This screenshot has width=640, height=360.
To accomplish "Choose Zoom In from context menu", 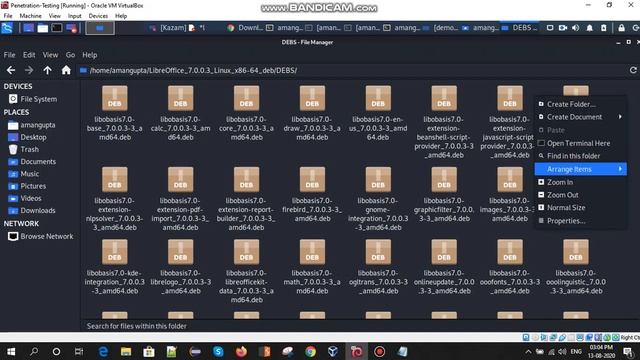I will (580, 182).
